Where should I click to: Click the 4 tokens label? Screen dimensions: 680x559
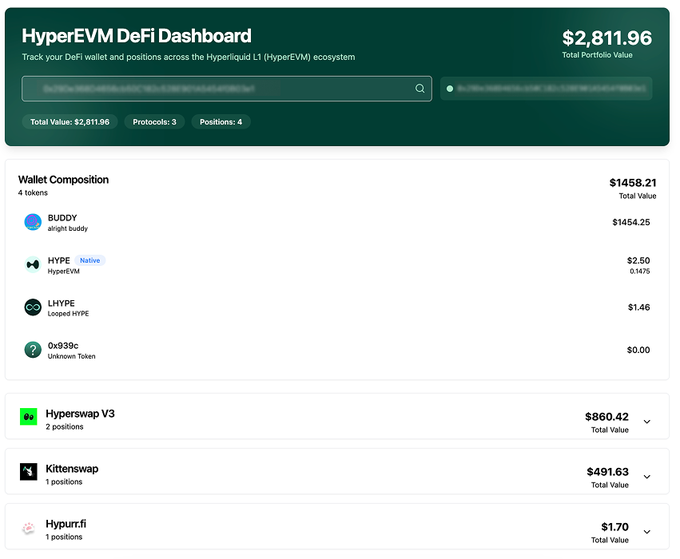(x=33, y=193)
